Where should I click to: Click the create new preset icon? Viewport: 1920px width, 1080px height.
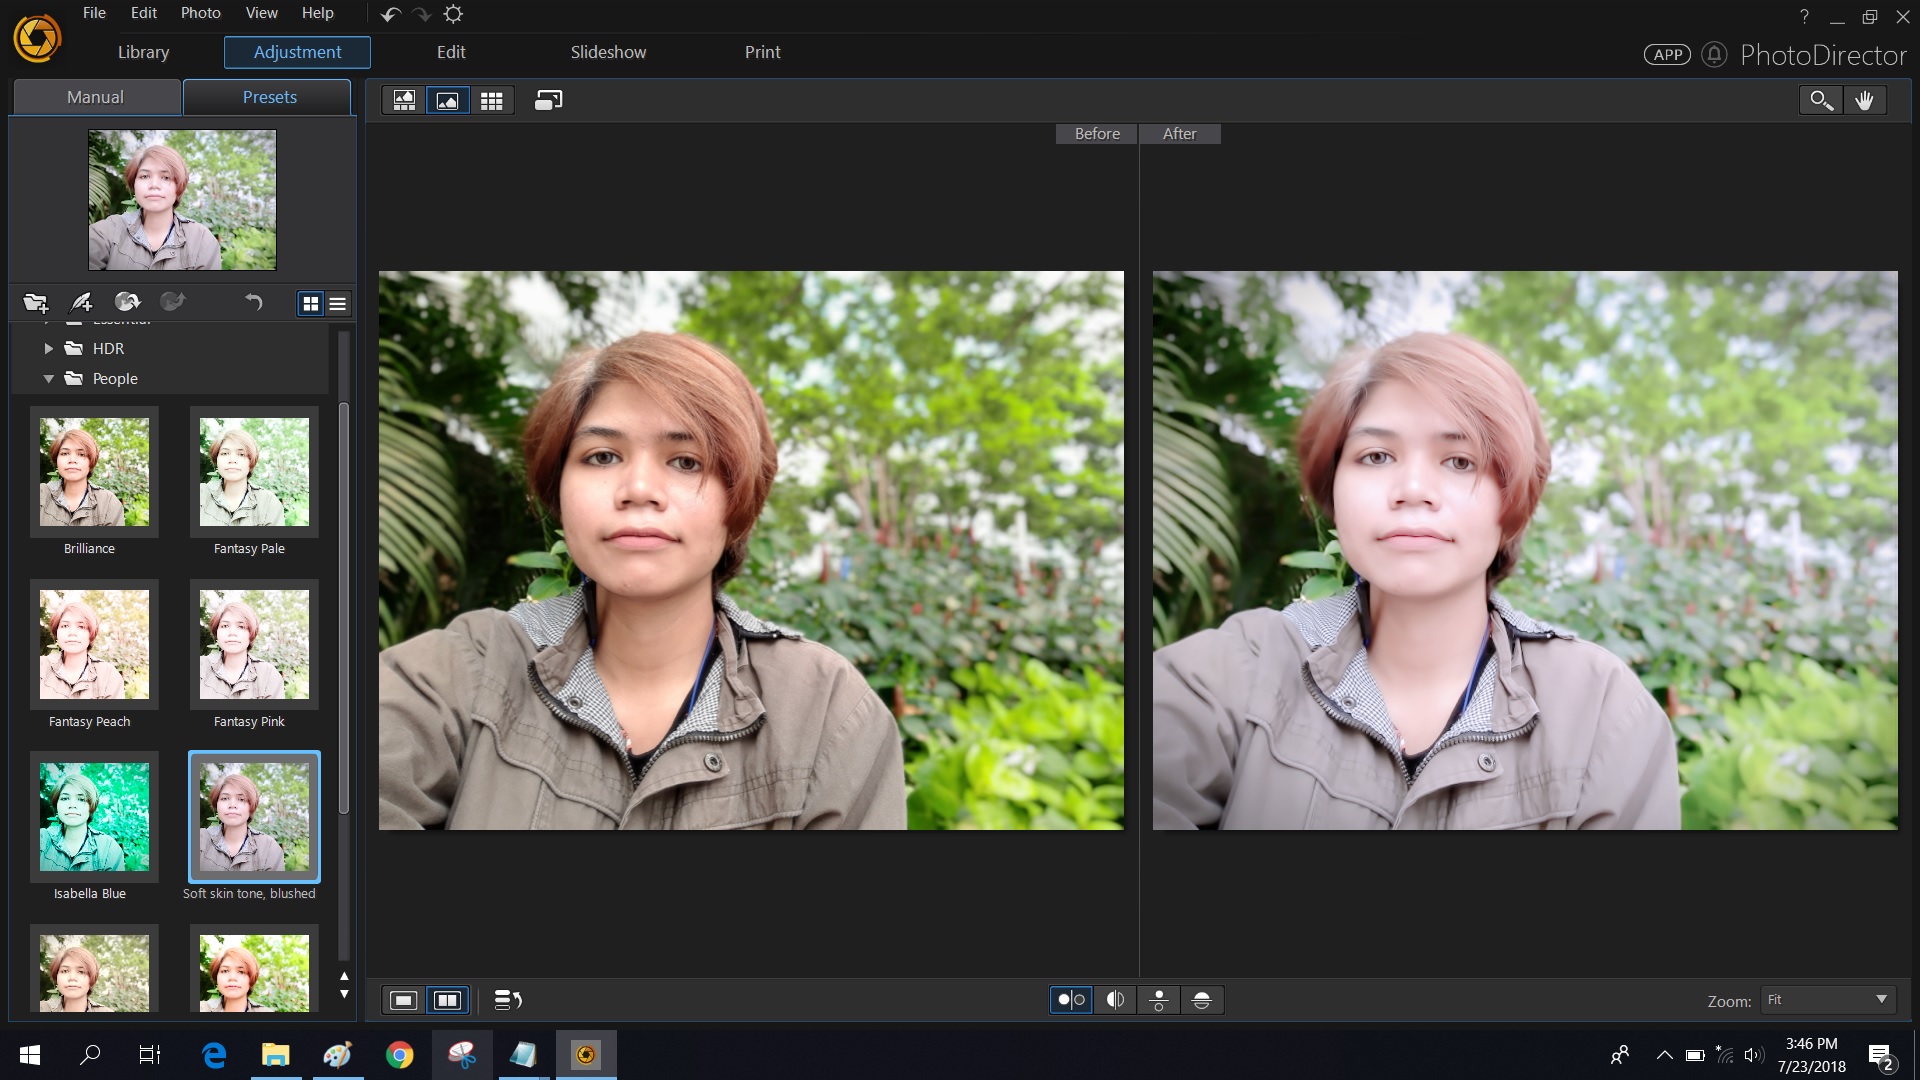click(81, 302)
